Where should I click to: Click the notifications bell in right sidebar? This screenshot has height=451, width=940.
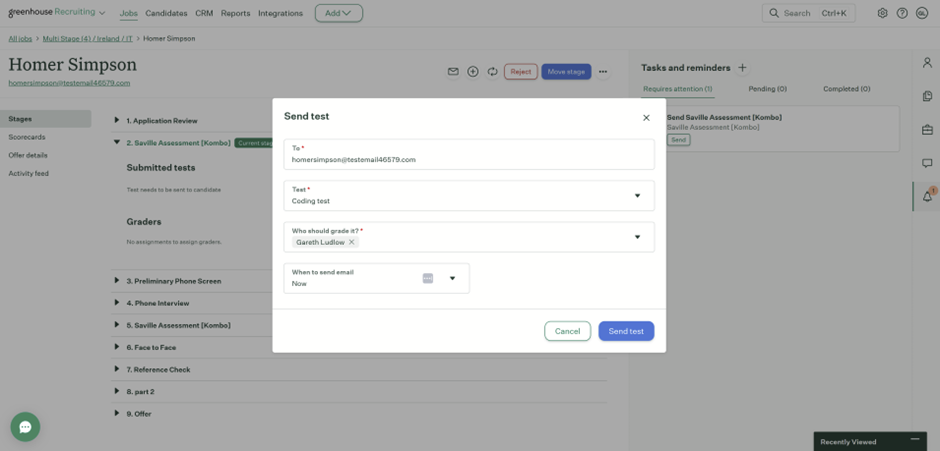pyautogui.click(x=927, y=196)
